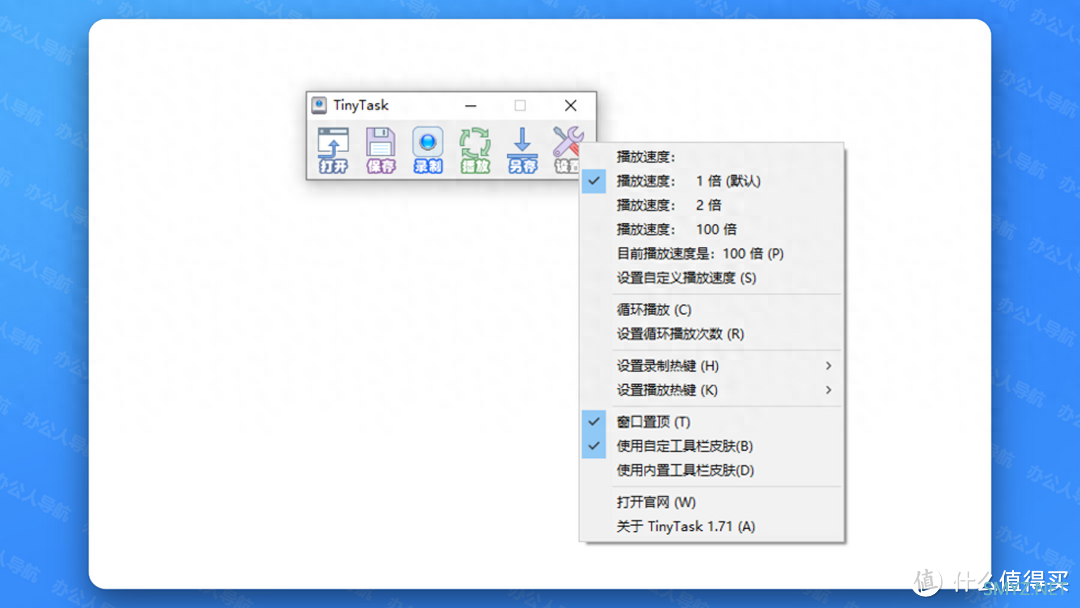Select playback speed 2 倍
1080x608 pixels.
[712, 205]
